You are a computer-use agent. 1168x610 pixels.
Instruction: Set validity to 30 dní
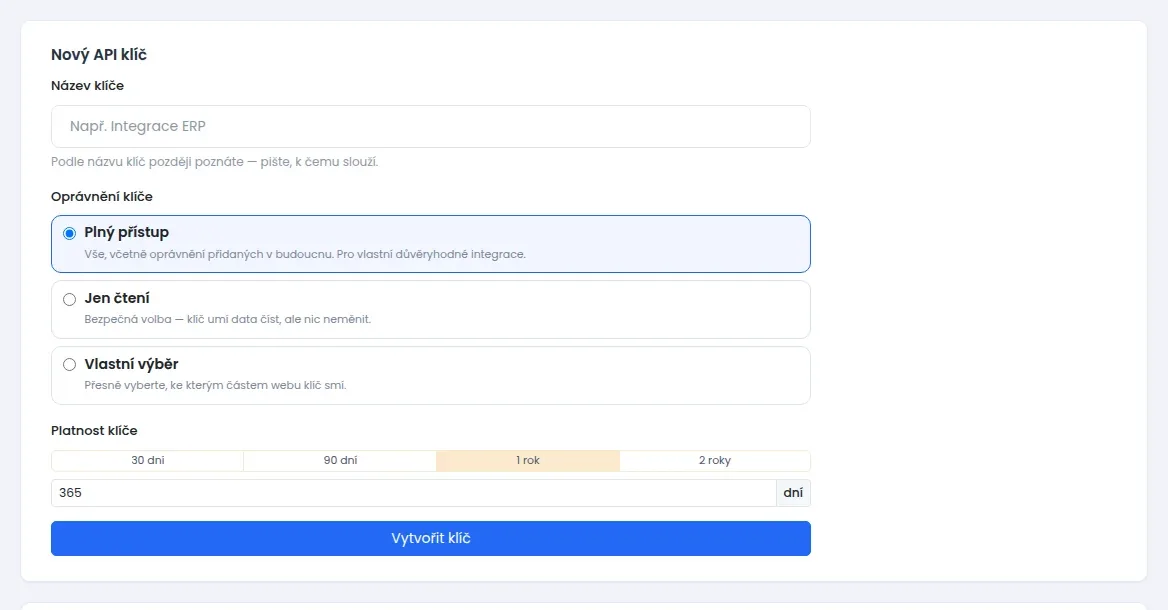click(x=147, y=460)
